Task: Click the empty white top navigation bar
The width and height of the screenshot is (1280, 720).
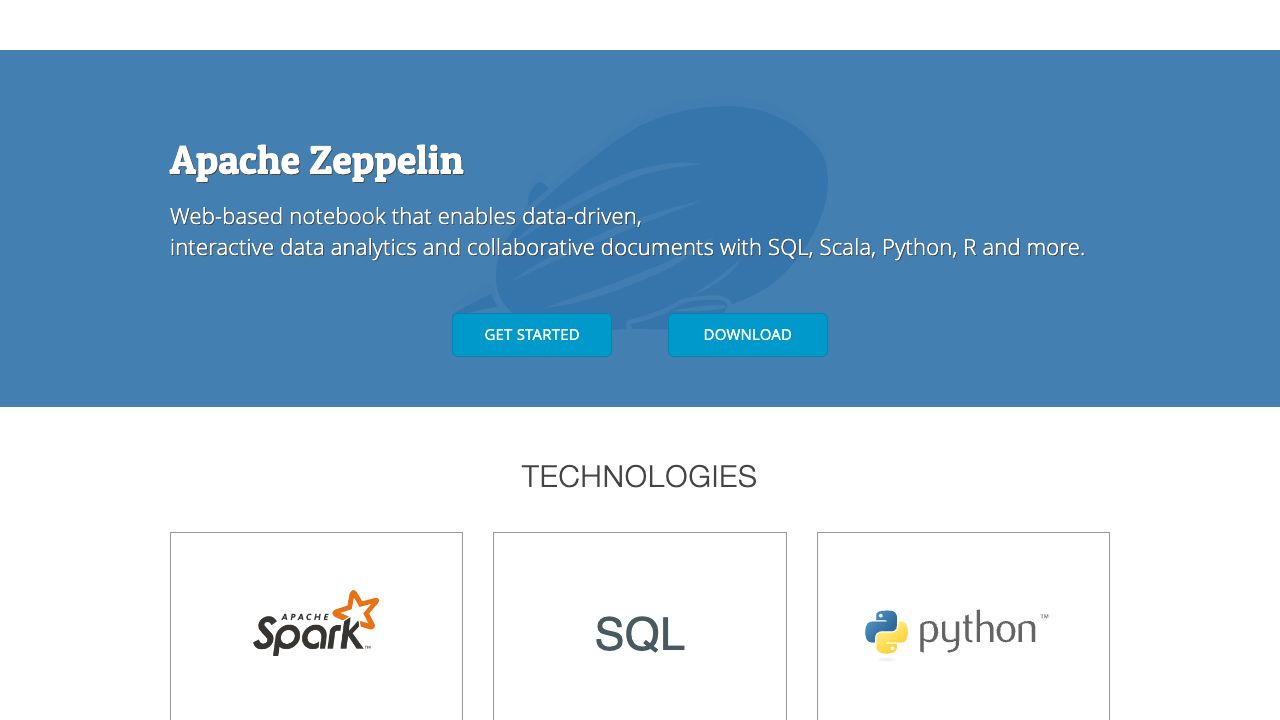Action: (640, 24)
